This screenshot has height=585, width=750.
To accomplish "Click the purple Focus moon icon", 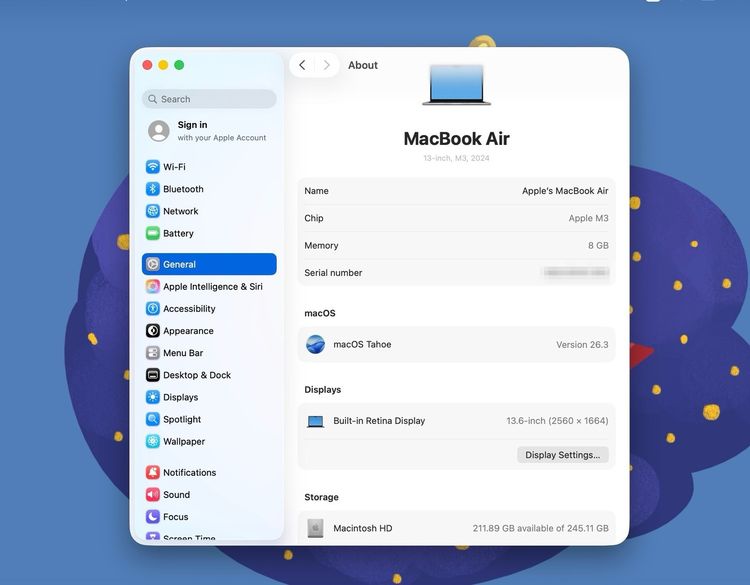I will pos(153,517).
